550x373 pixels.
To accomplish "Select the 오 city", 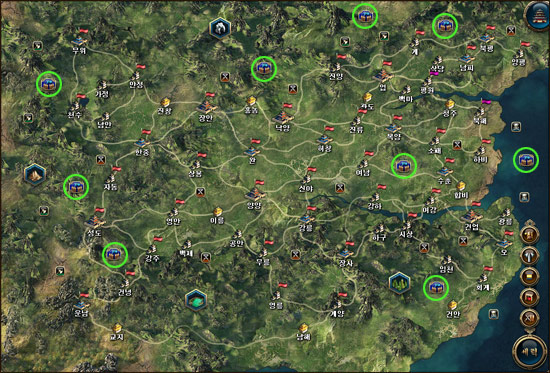I will (x=504, y=244).
